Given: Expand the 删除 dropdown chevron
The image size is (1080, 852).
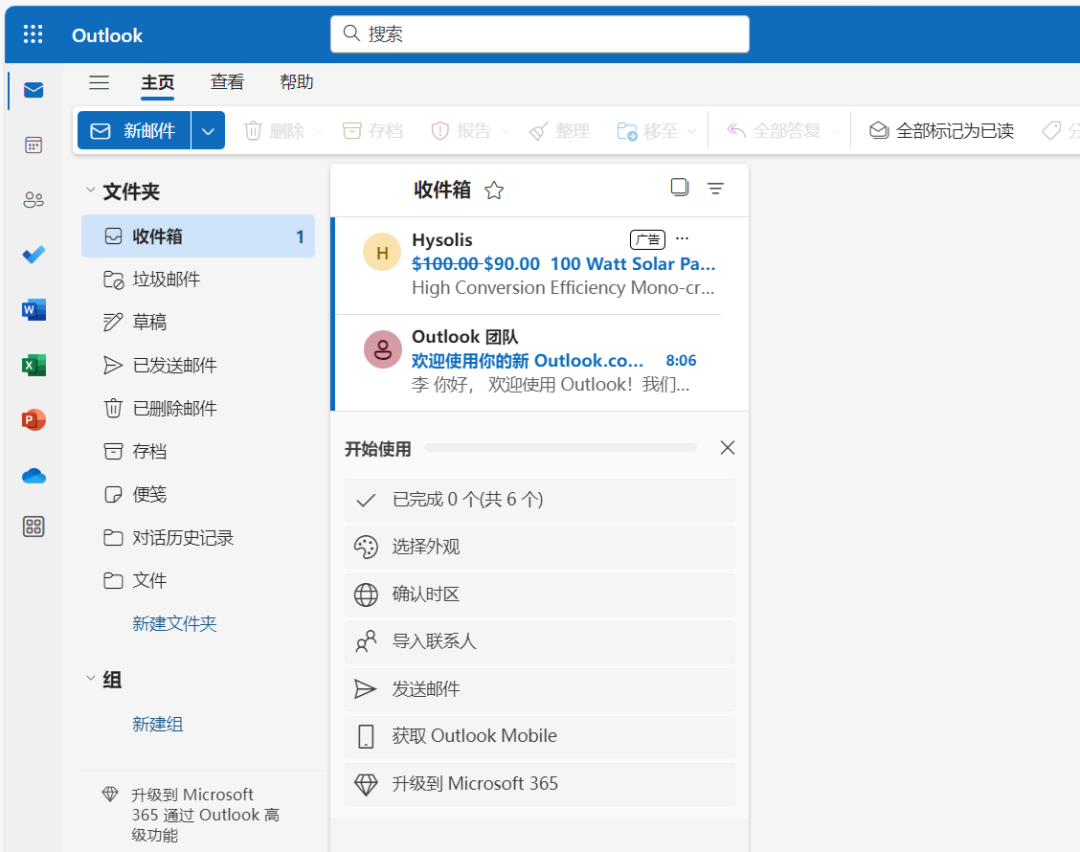Looking at the screenshot, I should coord(318,131).
